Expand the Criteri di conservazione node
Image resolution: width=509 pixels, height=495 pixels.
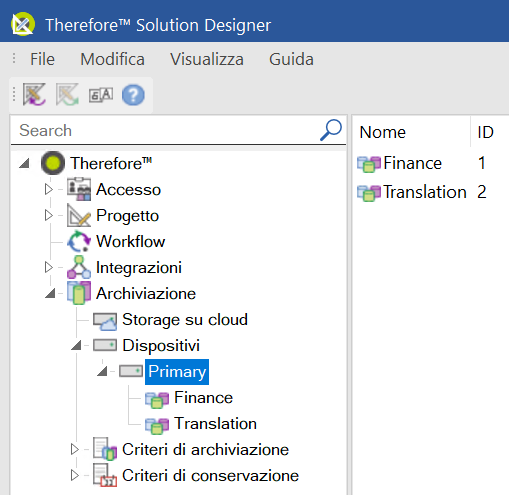tap(75, 475)
